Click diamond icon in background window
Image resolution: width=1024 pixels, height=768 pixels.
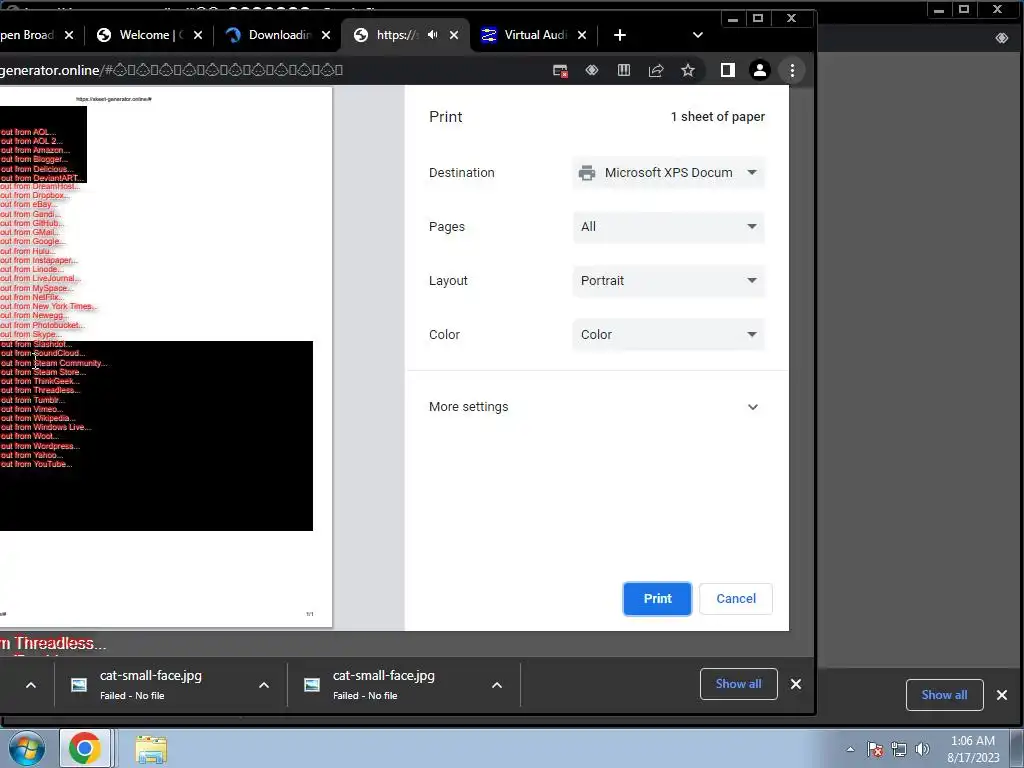pos(1002,38)
